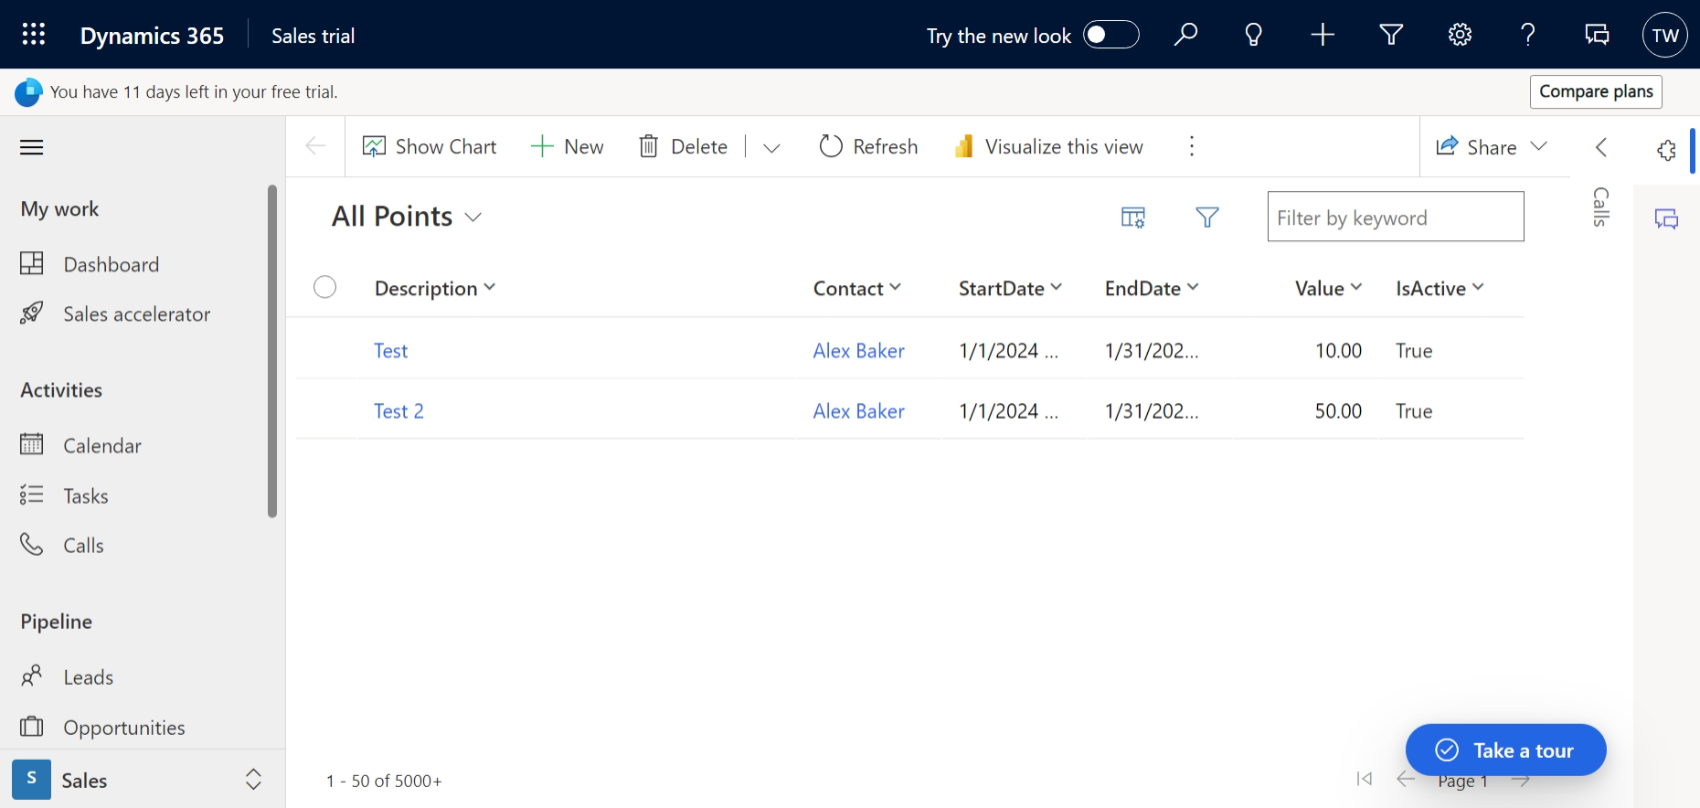Open Sales accelerator in the sidebar
Viewport: 1700px width, 808px height.
pos(136,314)
